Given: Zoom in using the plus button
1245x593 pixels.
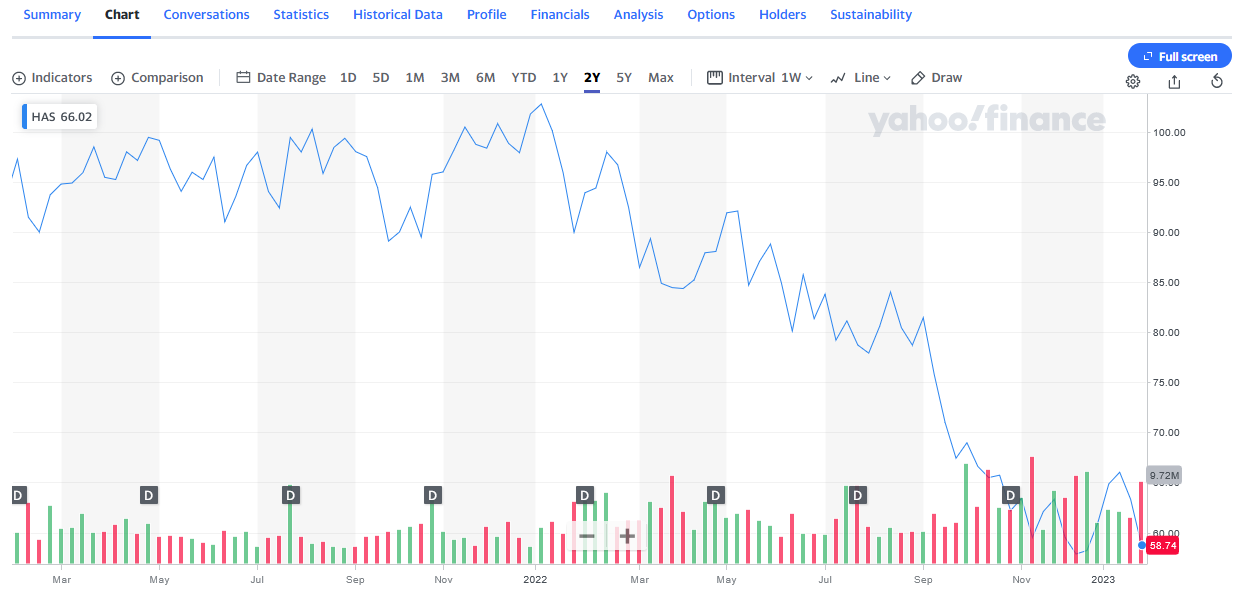Looking at the screenshot, I should click(x=627, y=535).
